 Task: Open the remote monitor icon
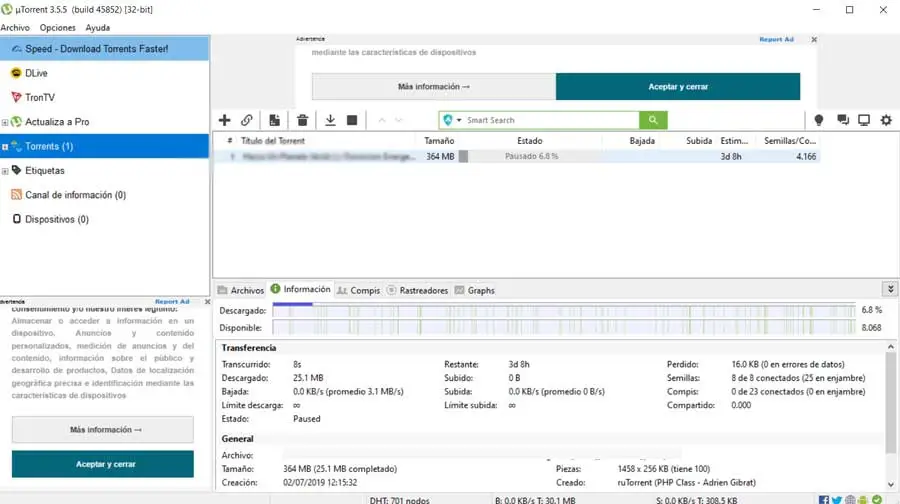tap(864, 120)
